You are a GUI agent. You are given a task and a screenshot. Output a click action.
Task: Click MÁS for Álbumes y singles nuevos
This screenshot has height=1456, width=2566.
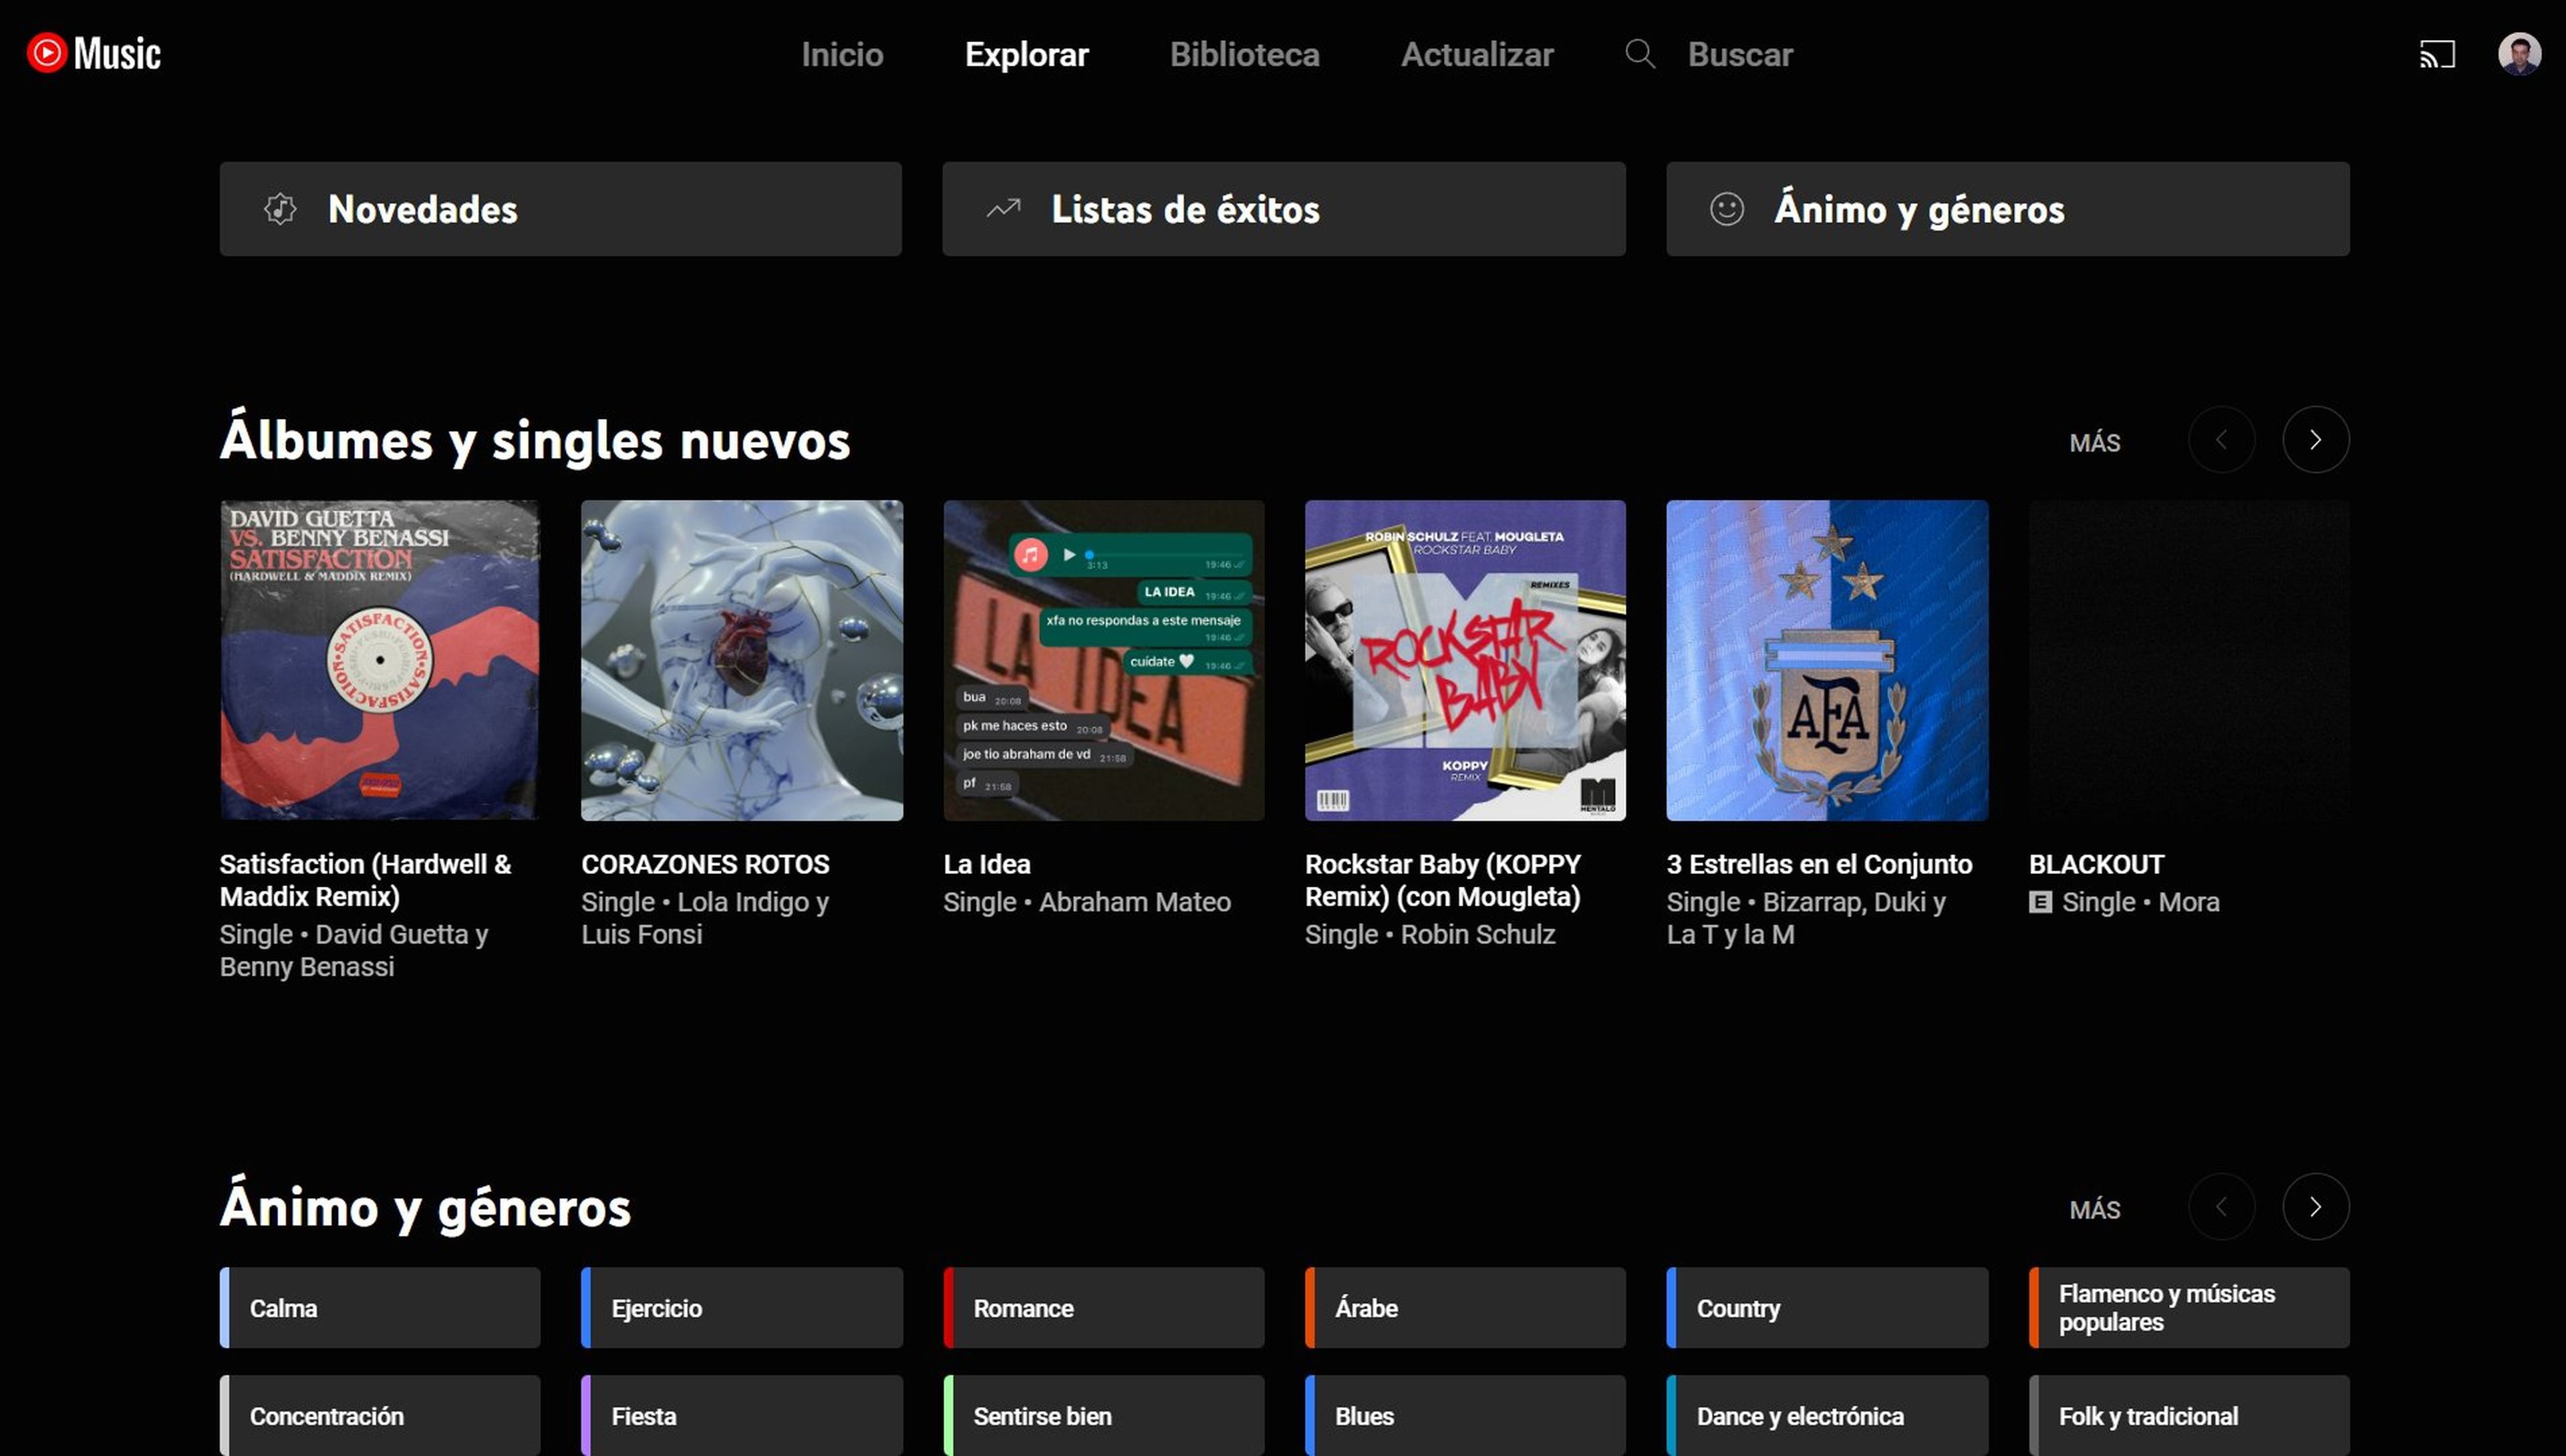pos(2095,442)
